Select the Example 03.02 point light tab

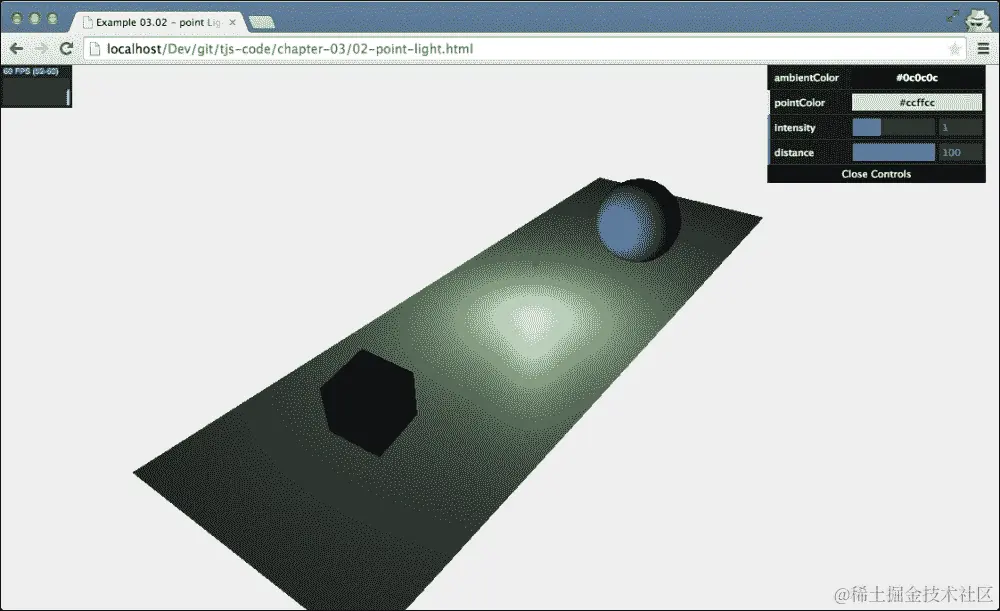click(158, 22)
